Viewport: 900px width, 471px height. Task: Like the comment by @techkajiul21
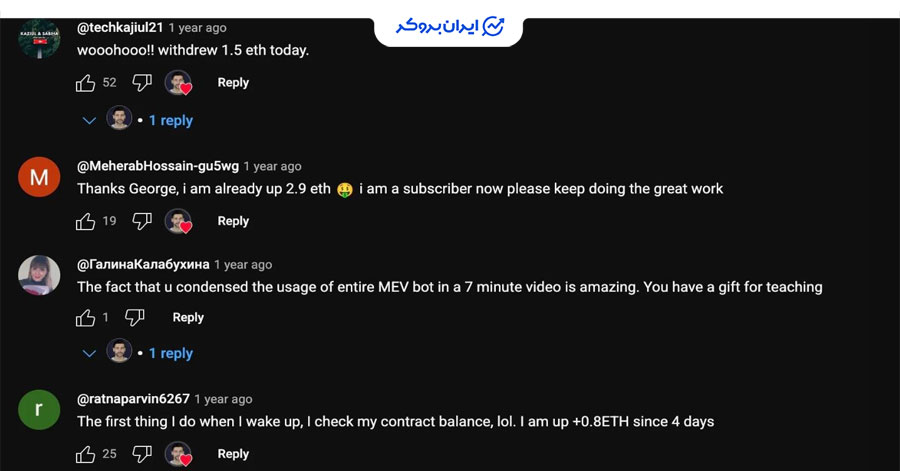(x=86, y=83)
